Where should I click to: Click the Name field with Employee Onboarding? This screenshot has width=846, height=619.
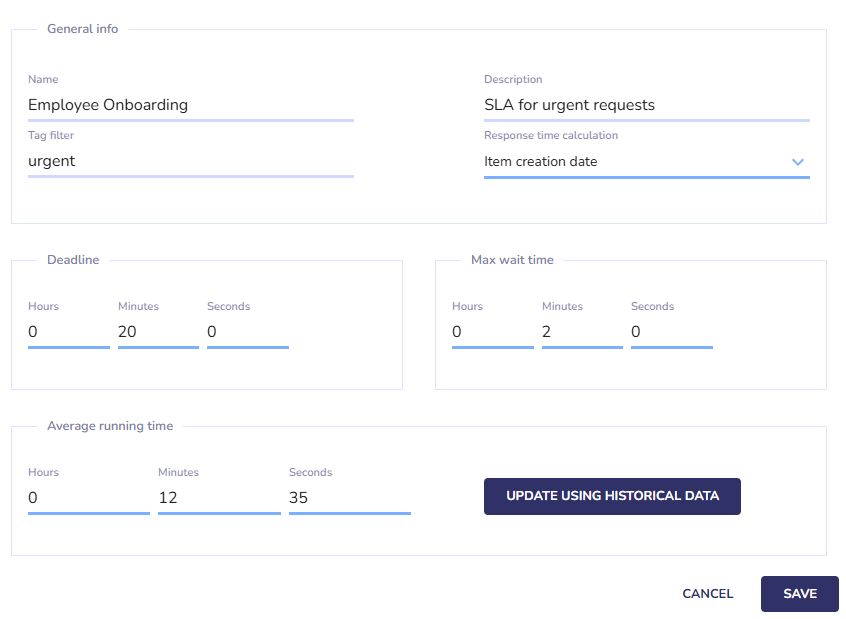(190, 105)
